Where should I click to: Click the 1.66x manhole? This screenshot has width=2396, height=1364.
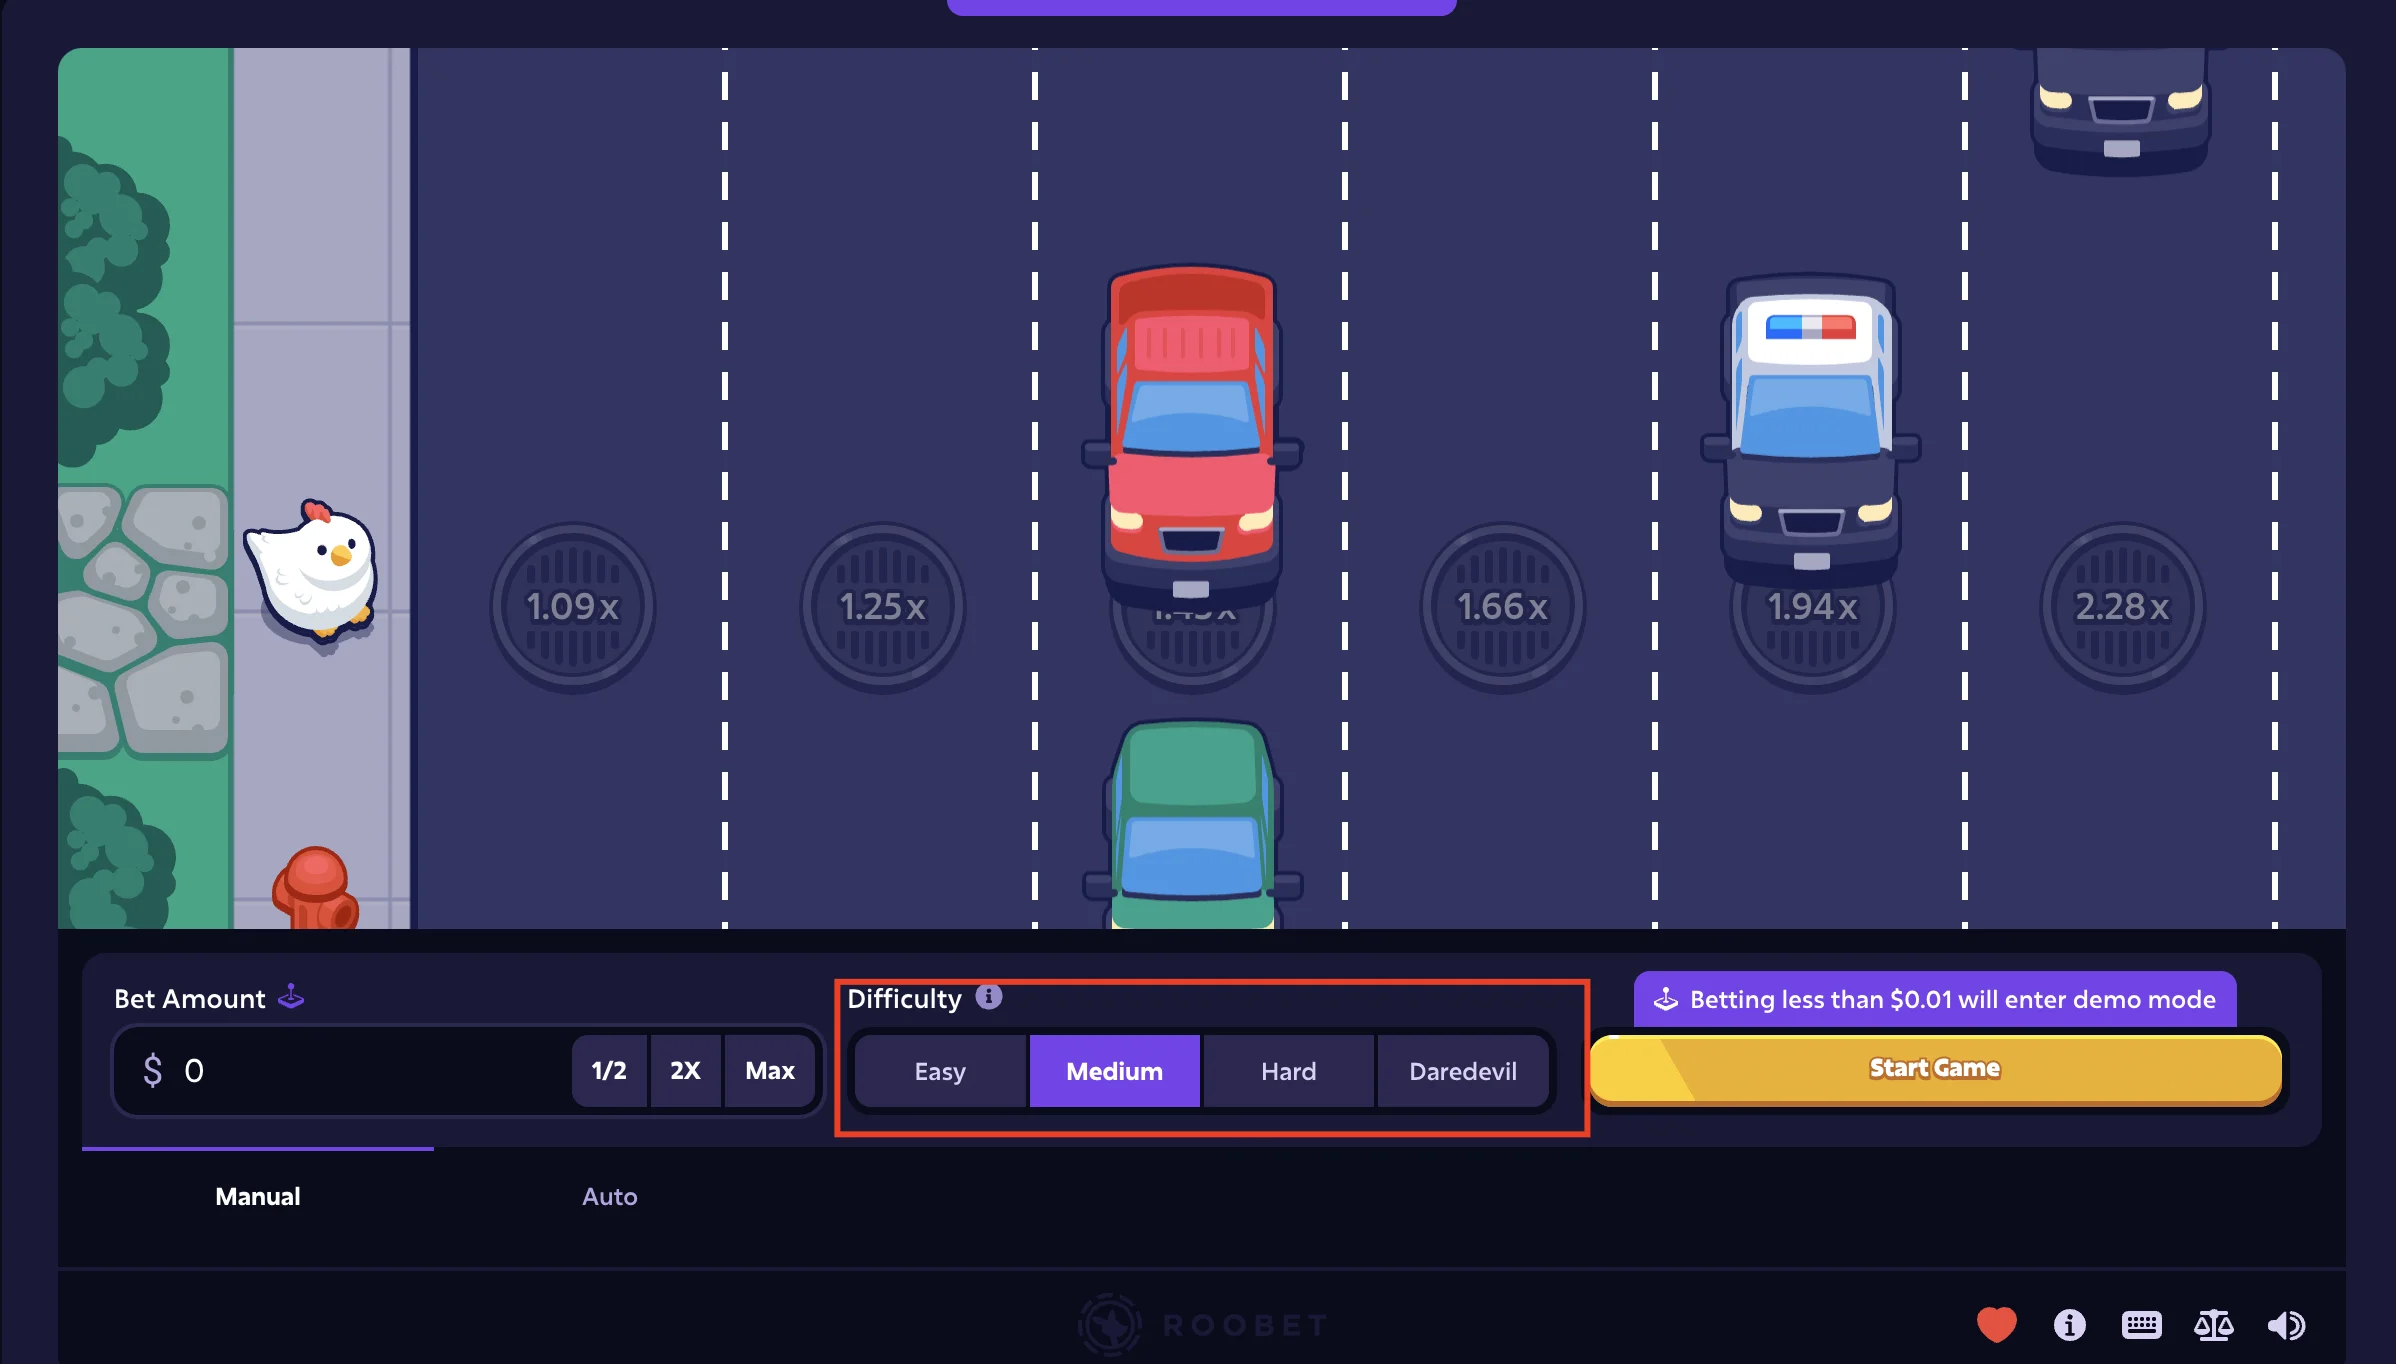click(1503, 607)
